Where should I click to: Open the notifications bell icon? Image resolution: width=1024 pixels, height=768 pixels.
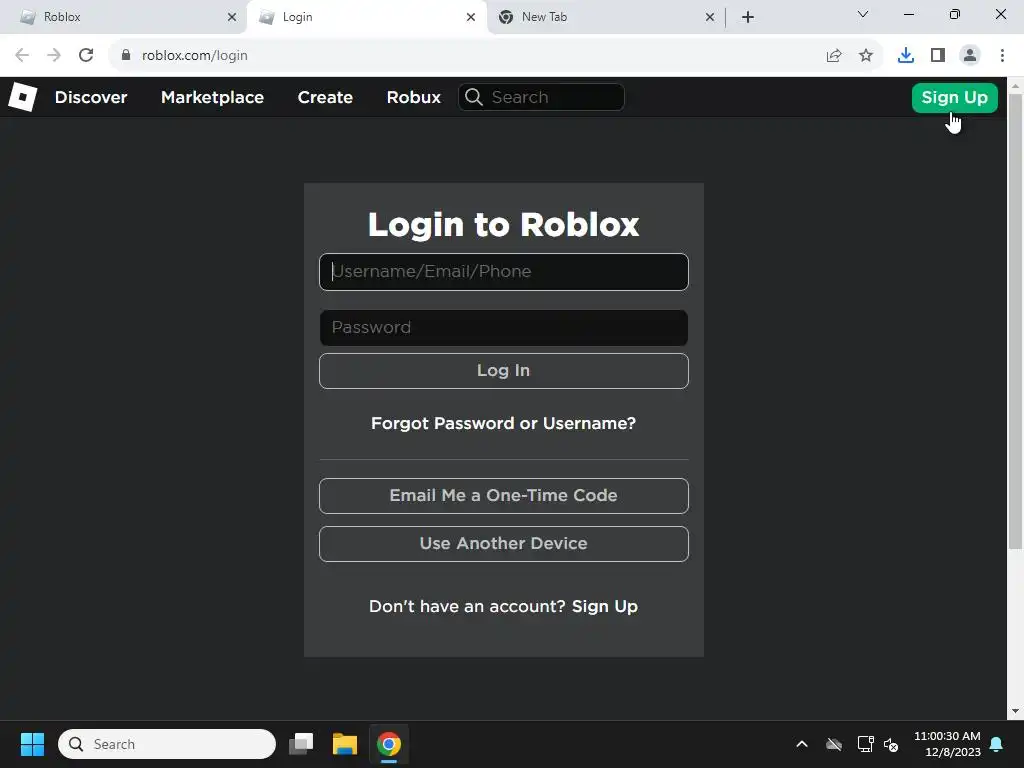(x=996, y=744)
